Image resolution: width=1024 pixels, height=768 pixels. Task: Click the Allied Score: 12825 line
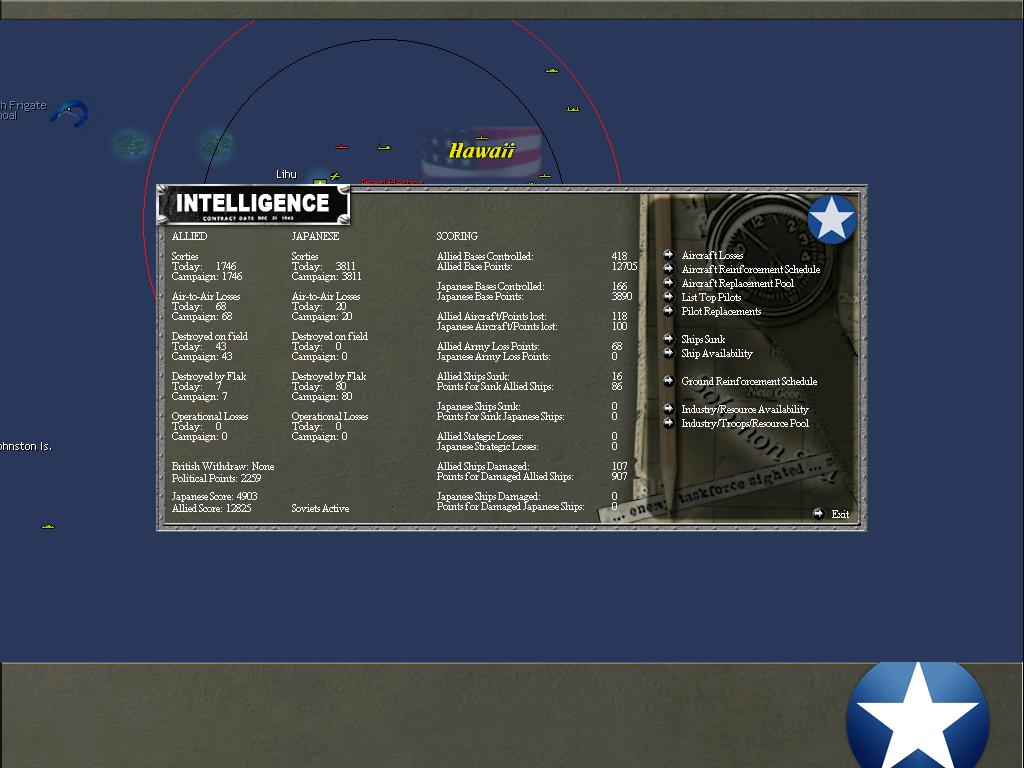[211, 507]
